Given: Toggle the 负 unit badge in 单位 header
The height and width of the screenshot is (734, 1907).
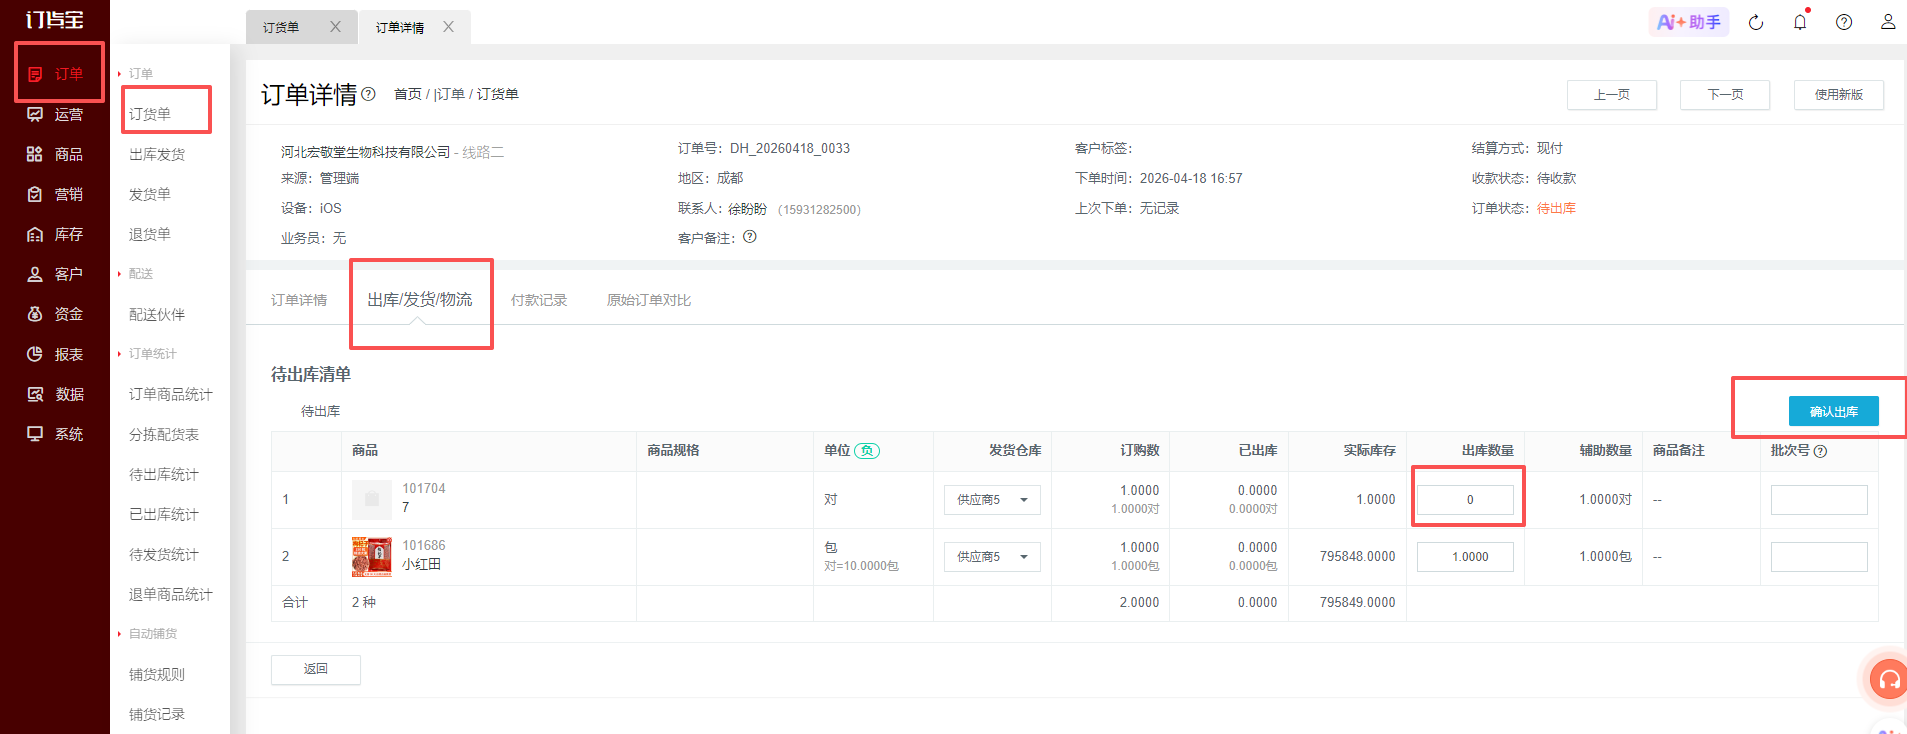Looking at the screenshot, I should coord(867,451).
